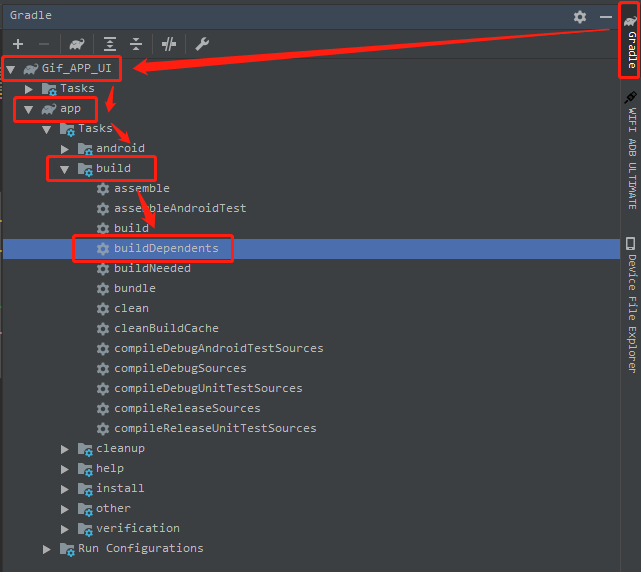Hide the Gradle tool window
This screenshot has width=641, height=572.
click(x=606, y=17)
